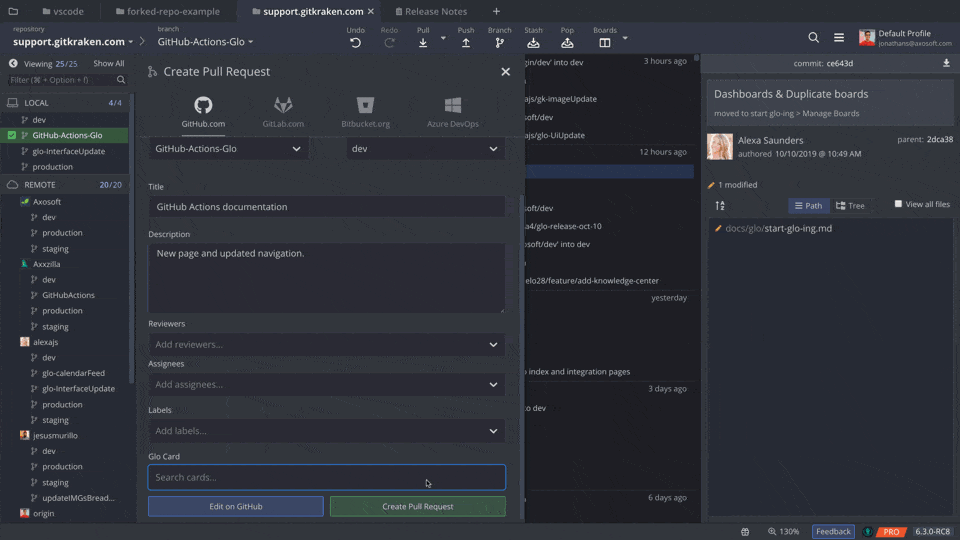The image size is (960, 540).
Task: Click the Edit on GitHub button
Action: (x=236, y=506)
